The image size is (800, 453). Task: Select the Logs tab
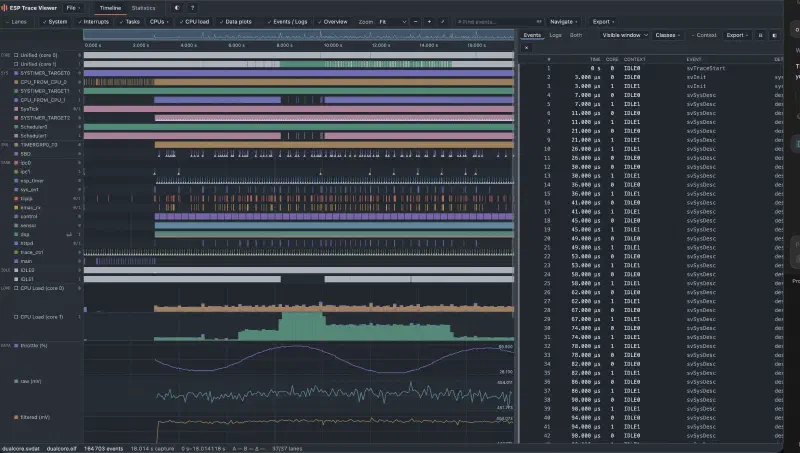coord(556,35)
